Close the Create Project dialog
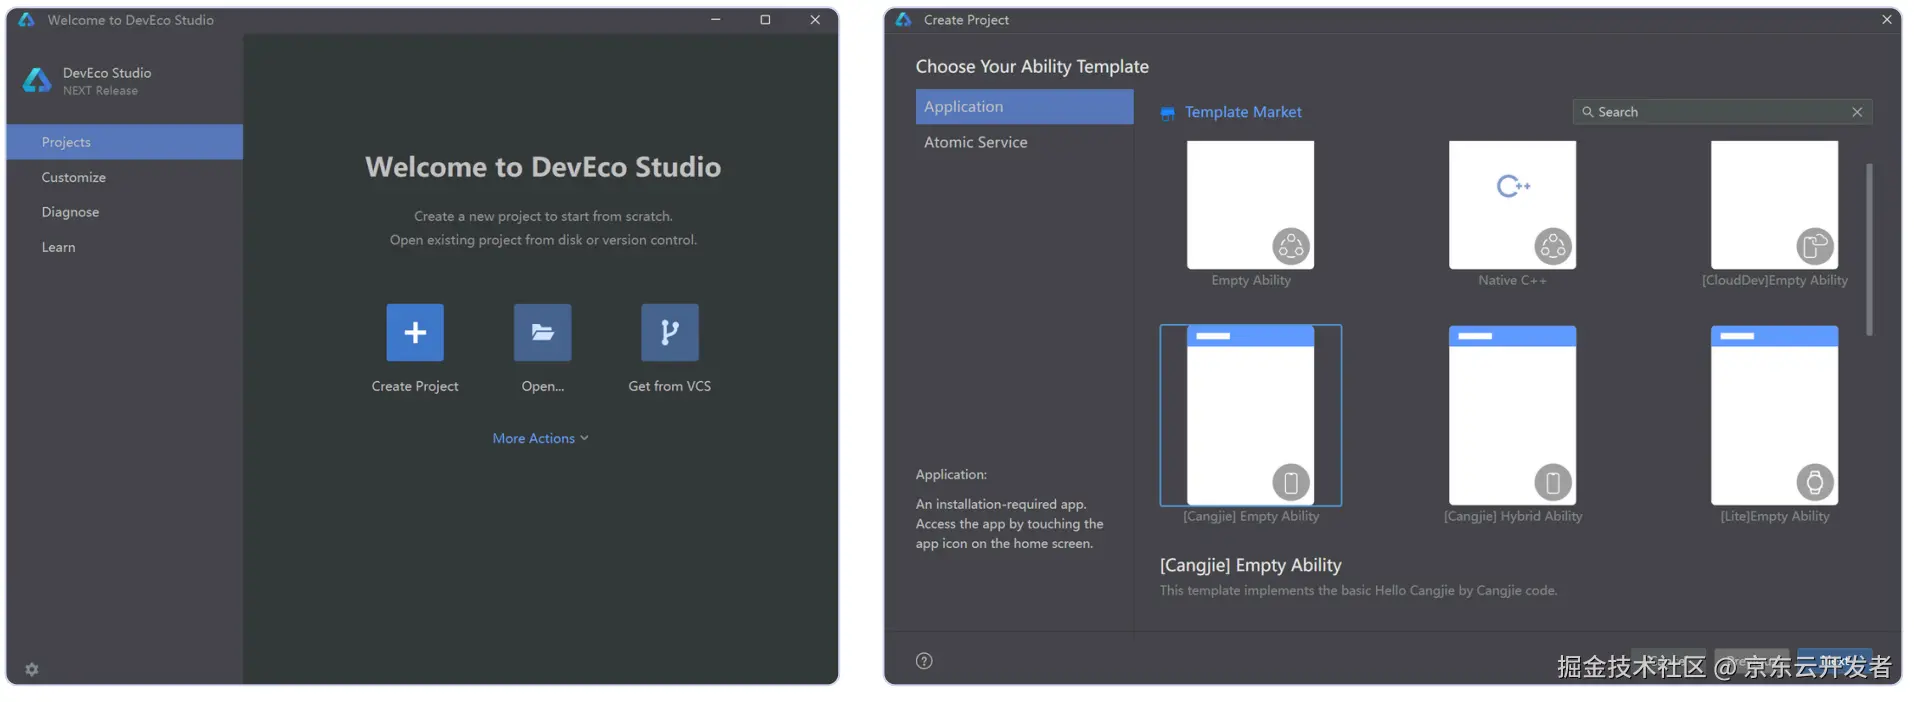1914x702 pixels. coord(1886,19)
